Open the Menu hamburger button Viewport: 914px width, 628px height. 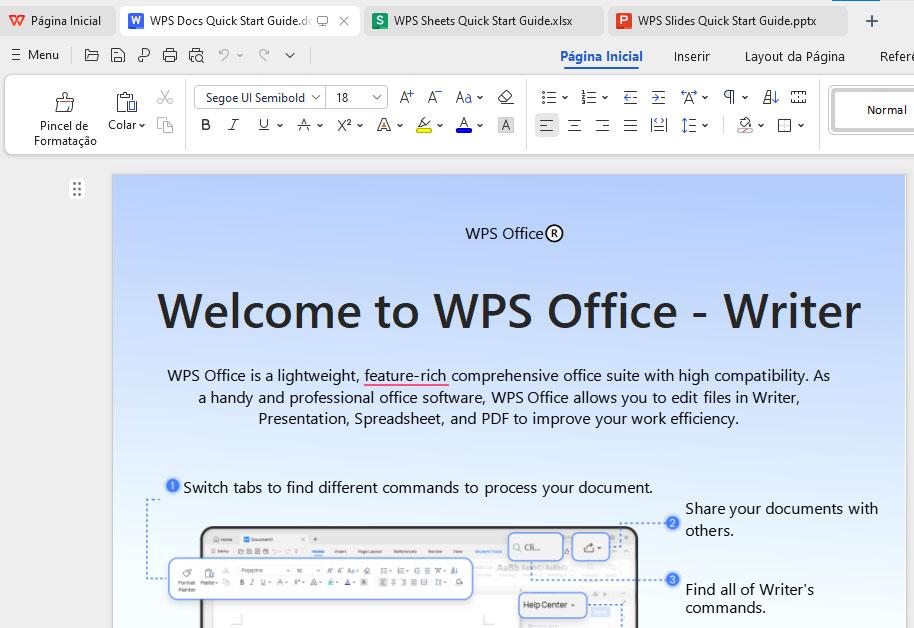pyautogui.click(x=35, y=55)
